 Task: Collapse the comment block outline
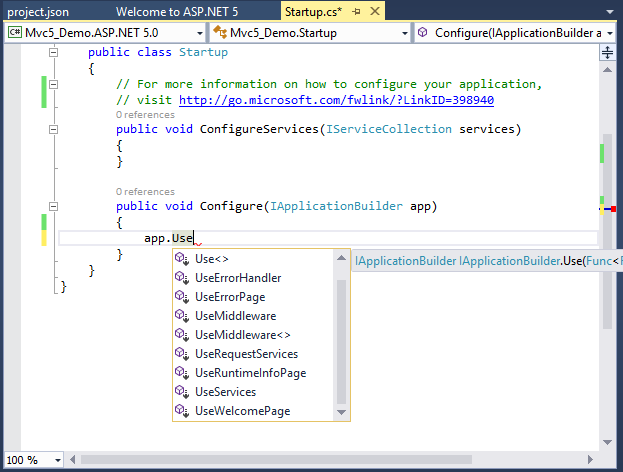tap(53, 84)
